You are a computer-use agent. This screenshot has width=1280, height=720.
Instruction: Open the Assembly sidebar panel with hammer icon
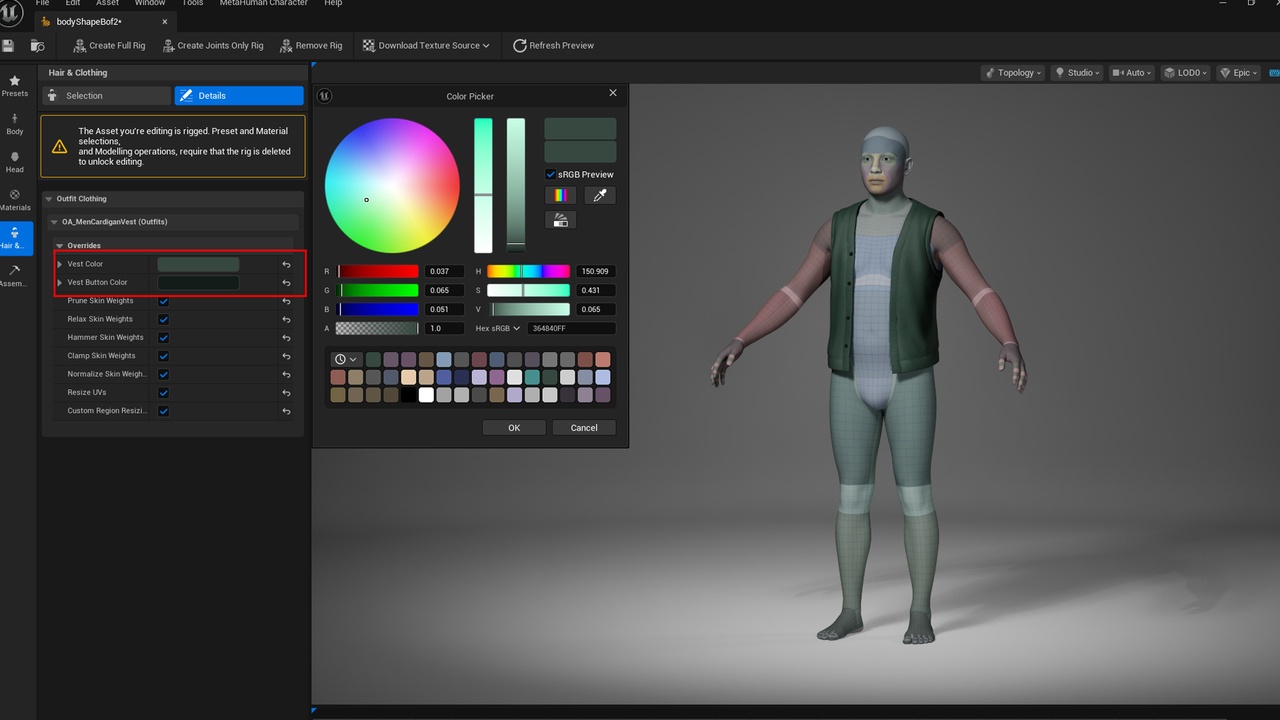15,276
